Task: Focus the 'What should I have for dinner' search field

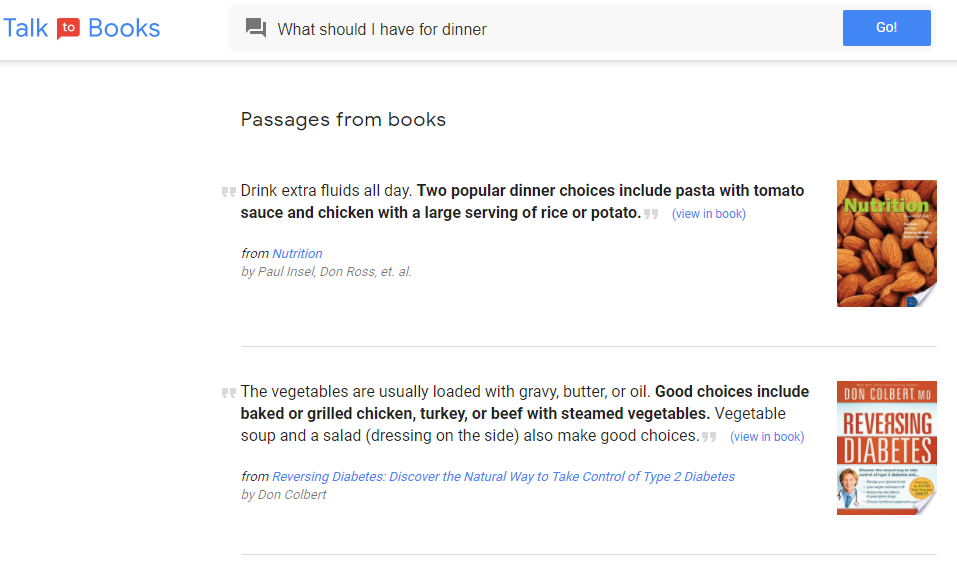Action: pyautogui.click(x=550, y=29)
